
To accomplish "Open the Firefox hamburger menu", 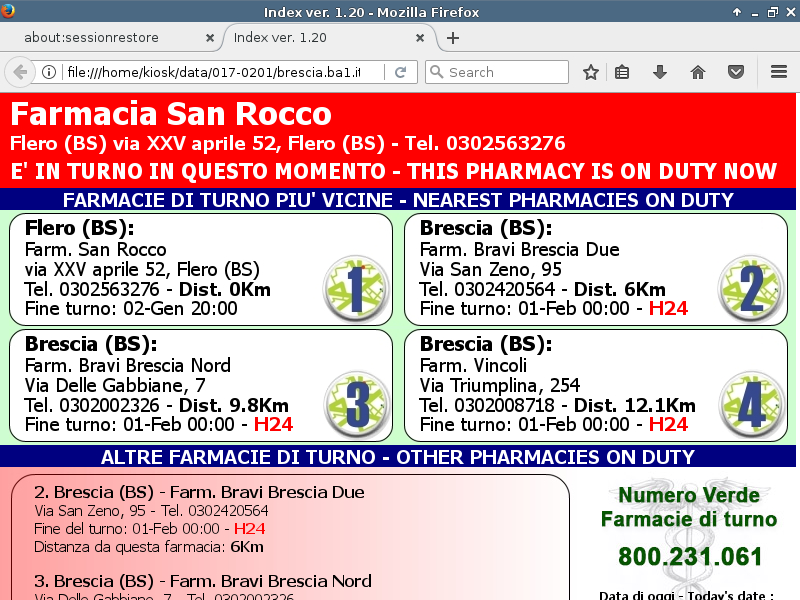I will coord(779,72).
